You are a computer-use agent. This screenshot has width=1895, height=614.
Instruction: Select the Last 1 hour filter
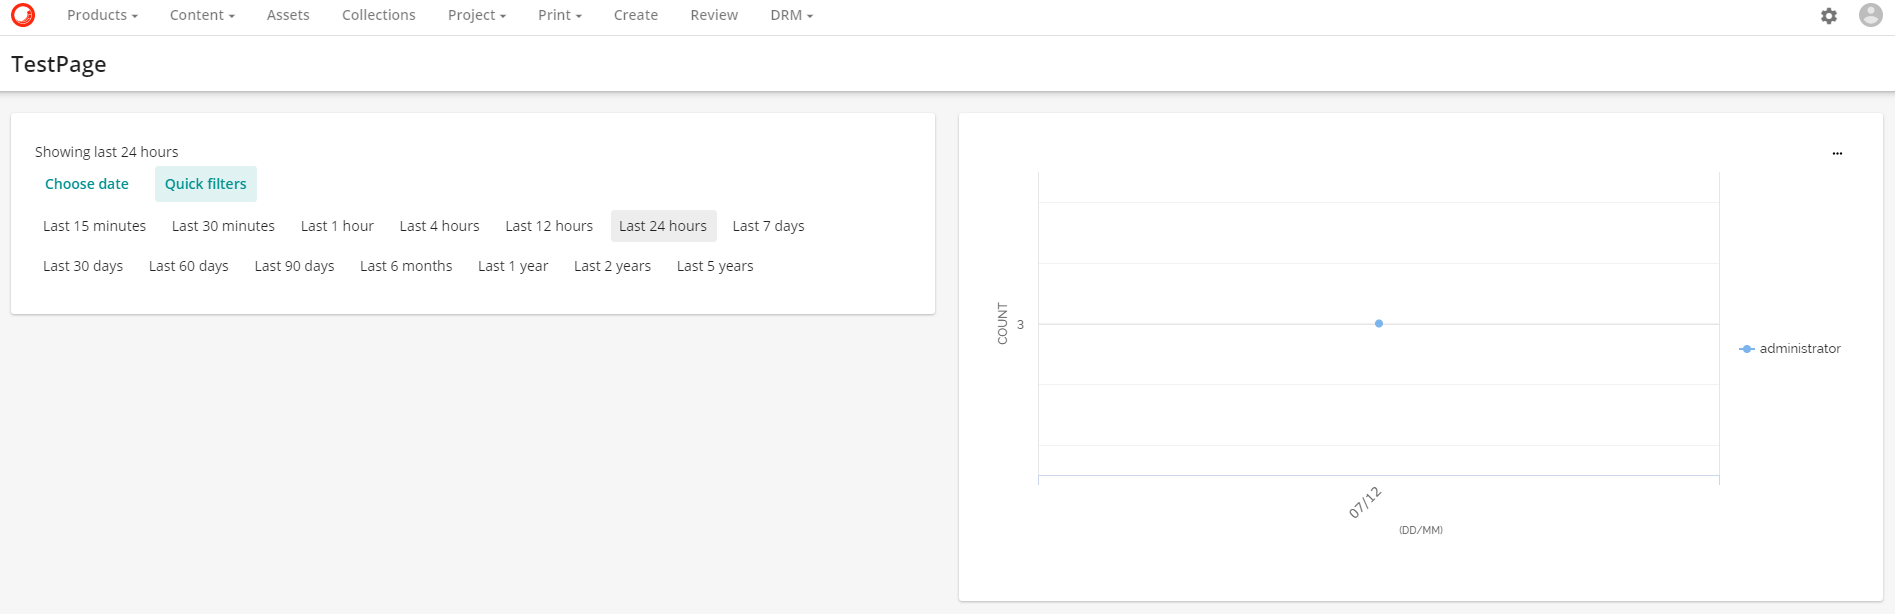click(337, 226)
